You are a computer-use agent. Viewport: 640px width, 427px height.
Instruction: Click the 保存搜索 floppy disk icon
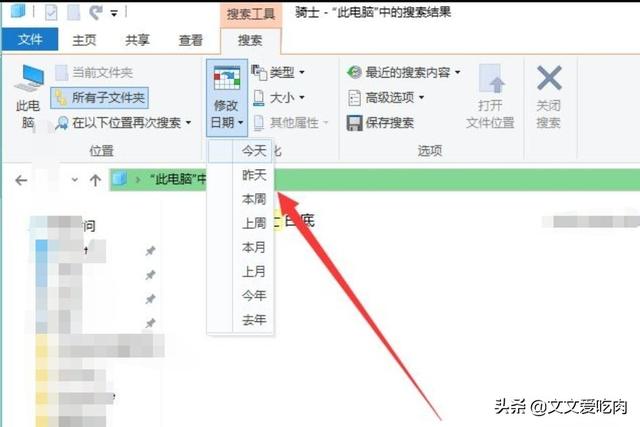coord(354,122)
